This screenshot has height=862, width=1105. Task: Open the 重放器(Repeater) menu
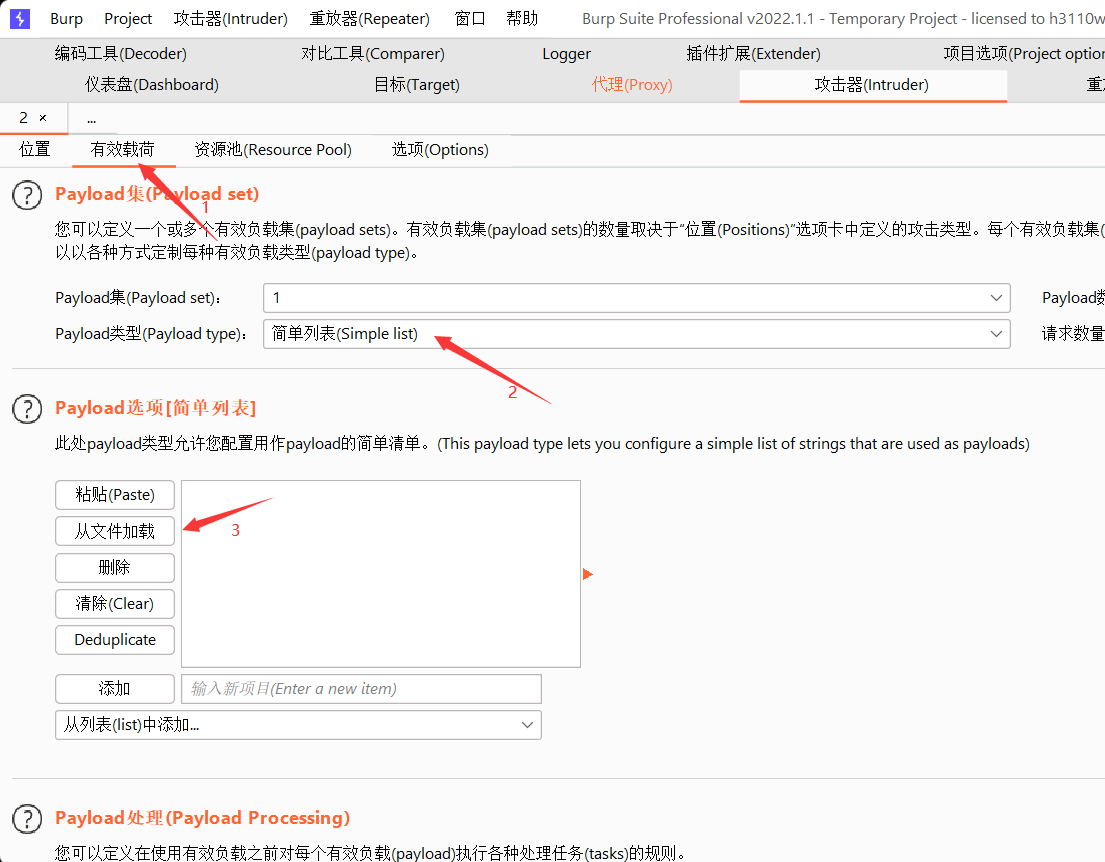point(369,19)
